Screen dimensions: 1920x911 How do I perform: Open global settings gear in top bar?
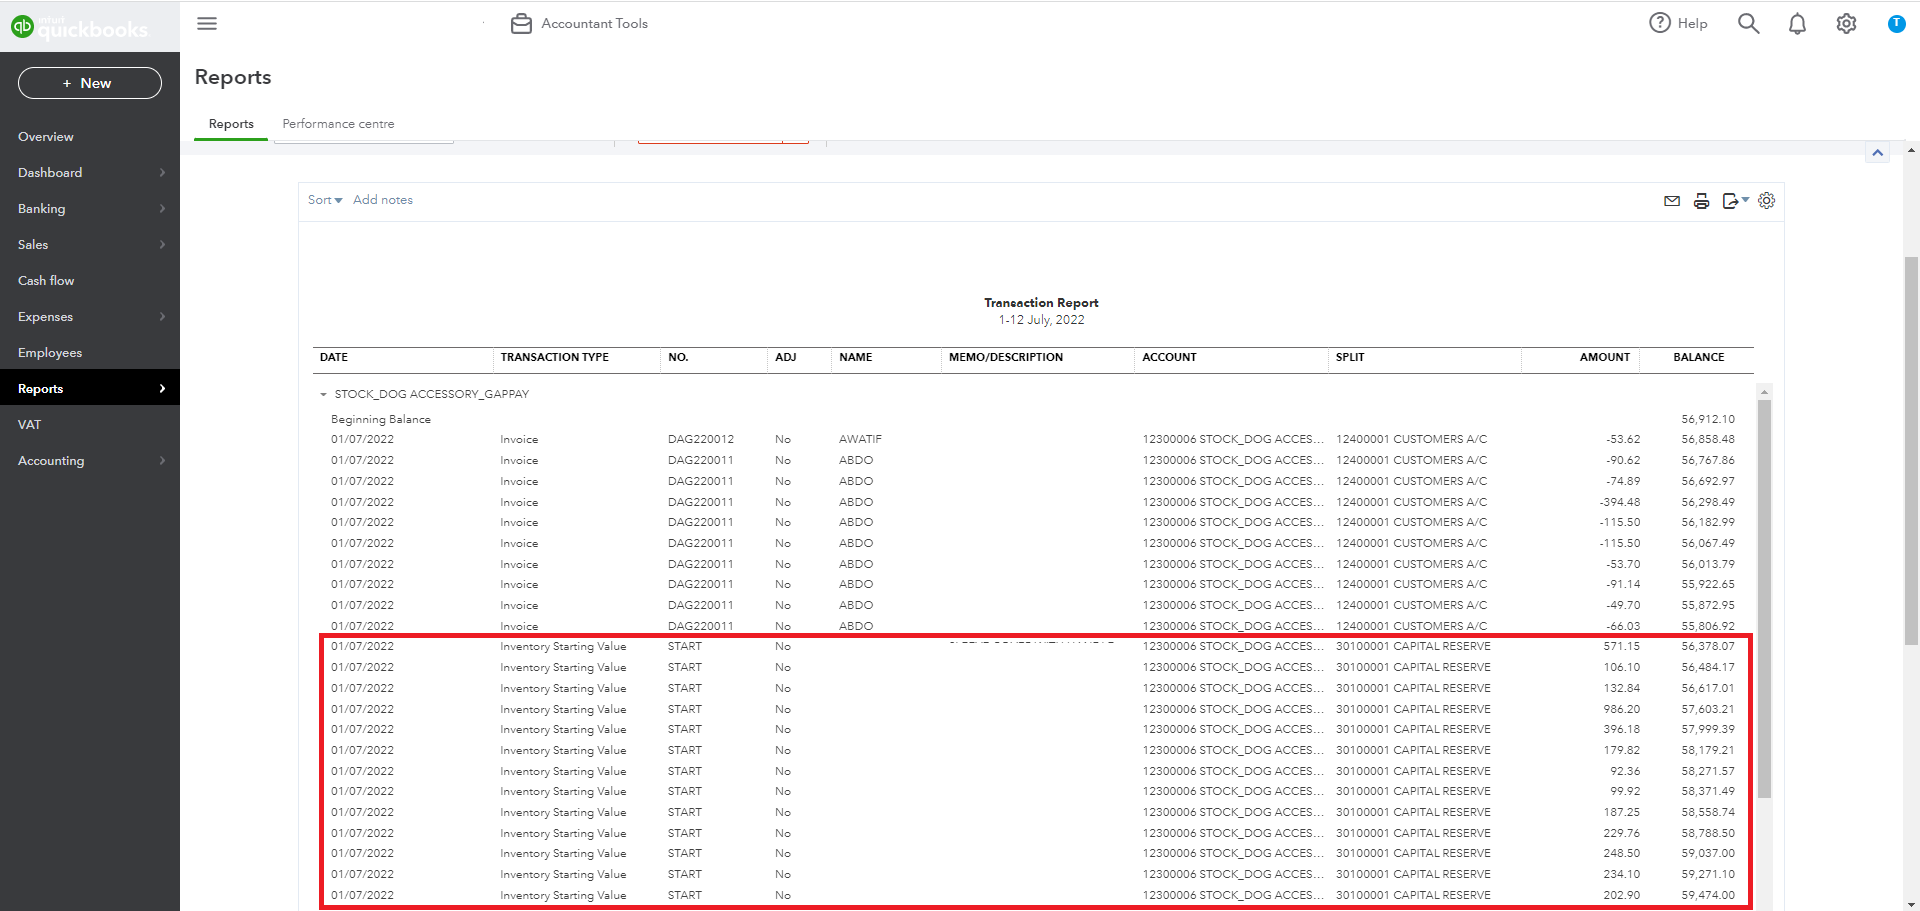point(1846,23)
